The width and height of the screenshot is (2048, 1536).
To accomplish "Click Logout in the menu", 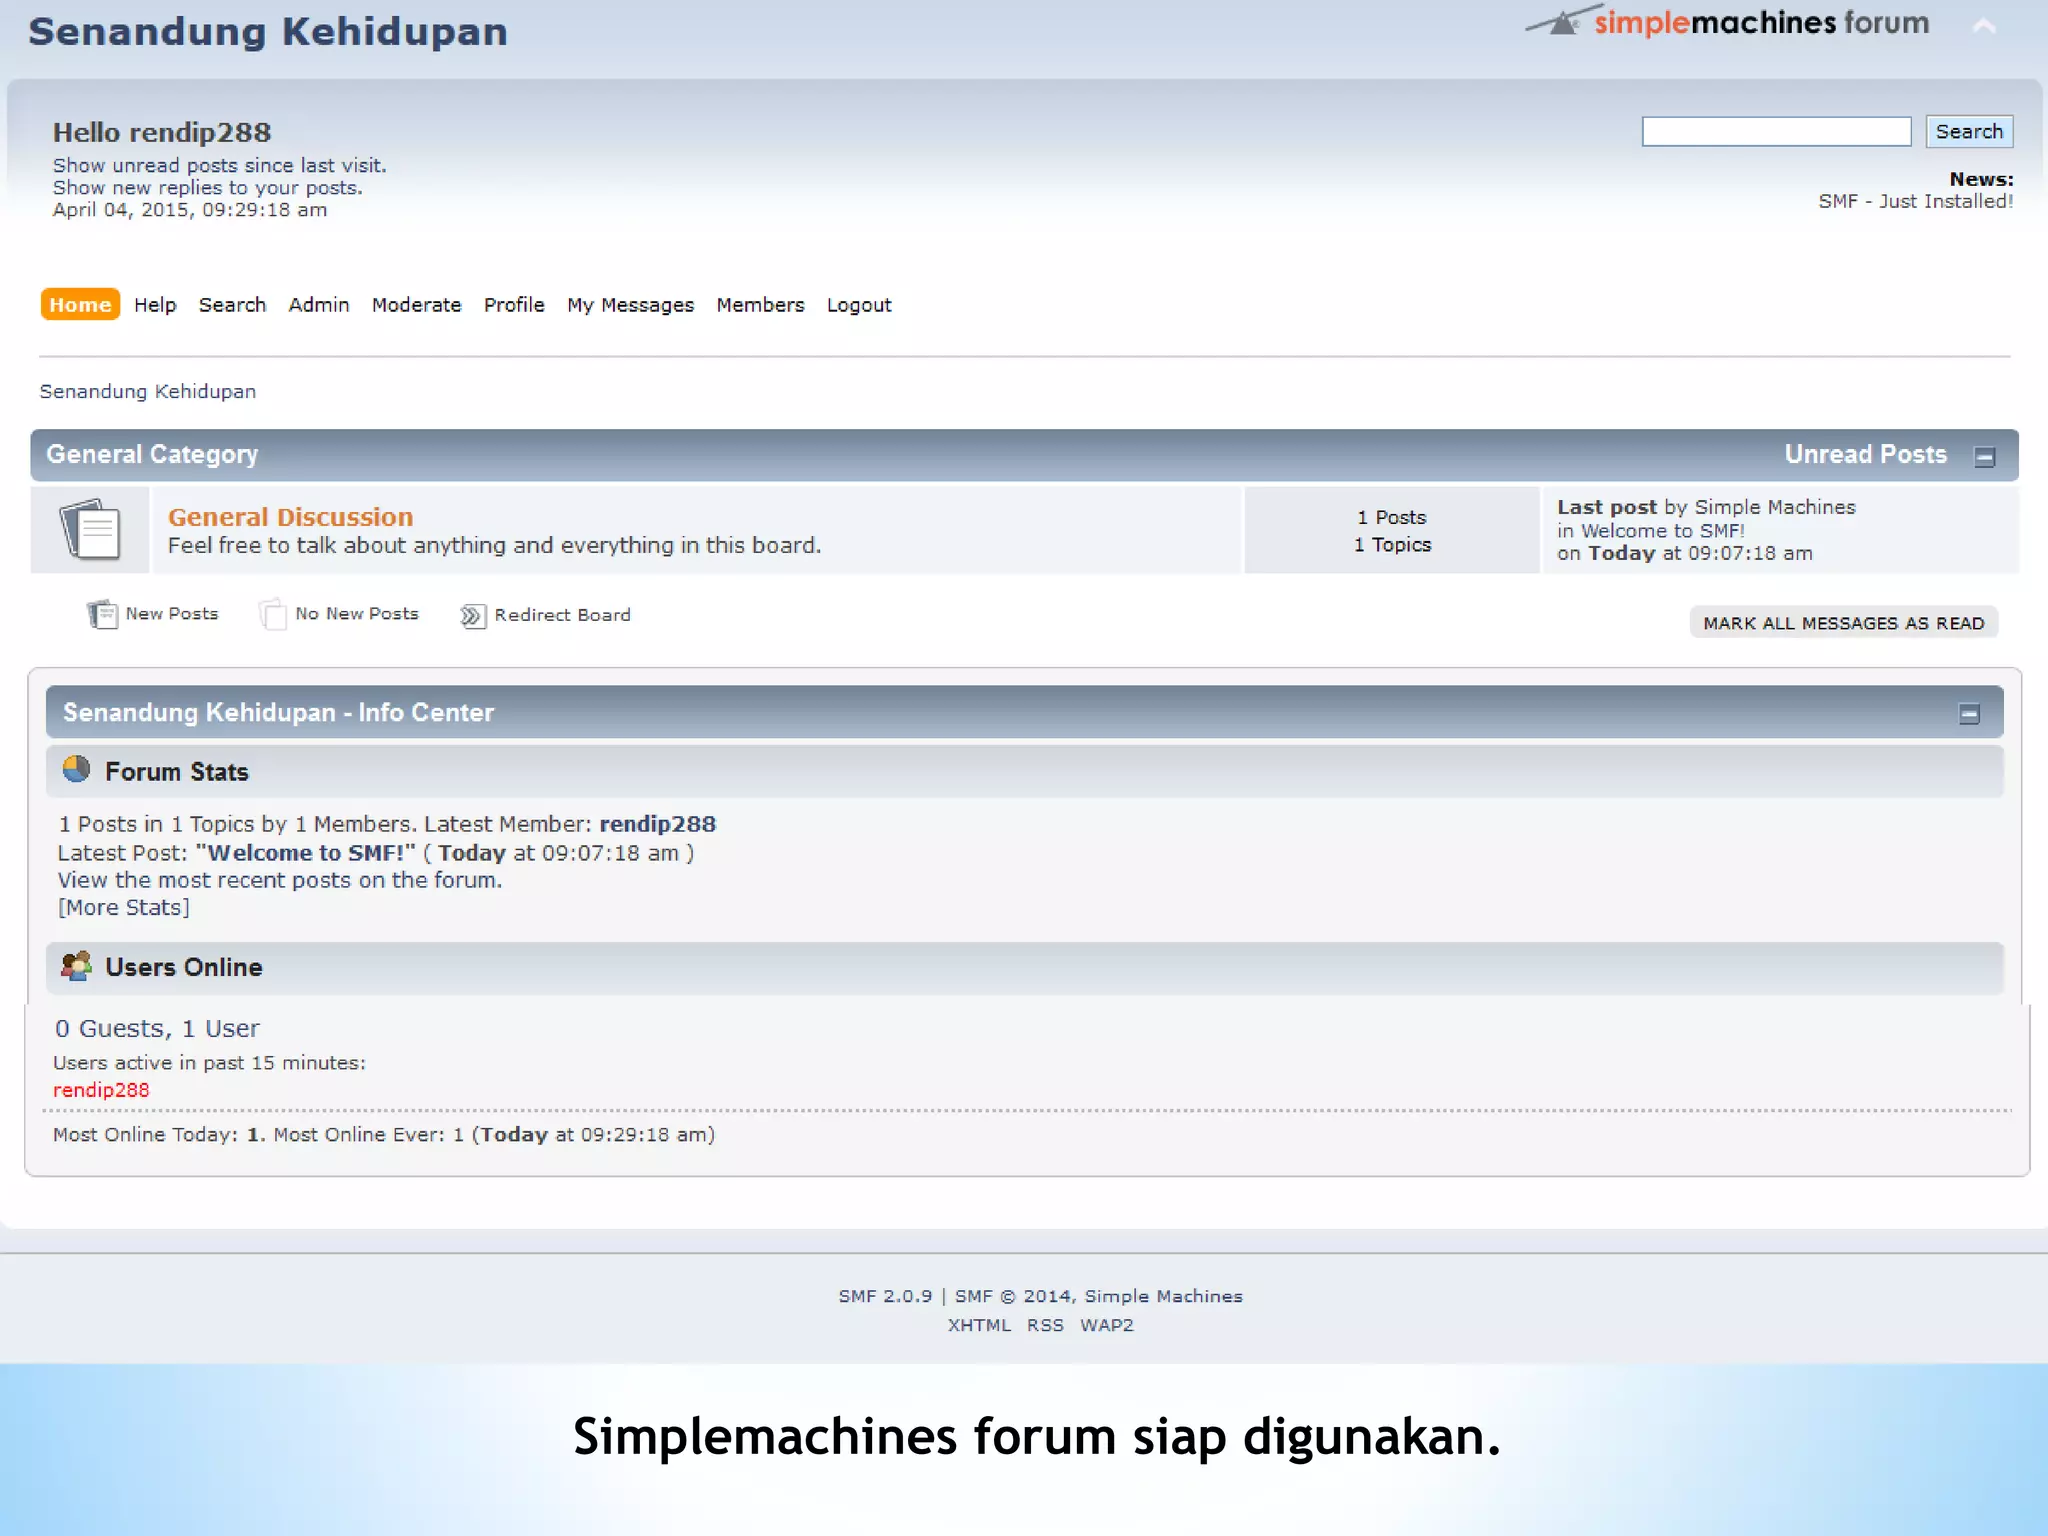I will tap(859, 305).
